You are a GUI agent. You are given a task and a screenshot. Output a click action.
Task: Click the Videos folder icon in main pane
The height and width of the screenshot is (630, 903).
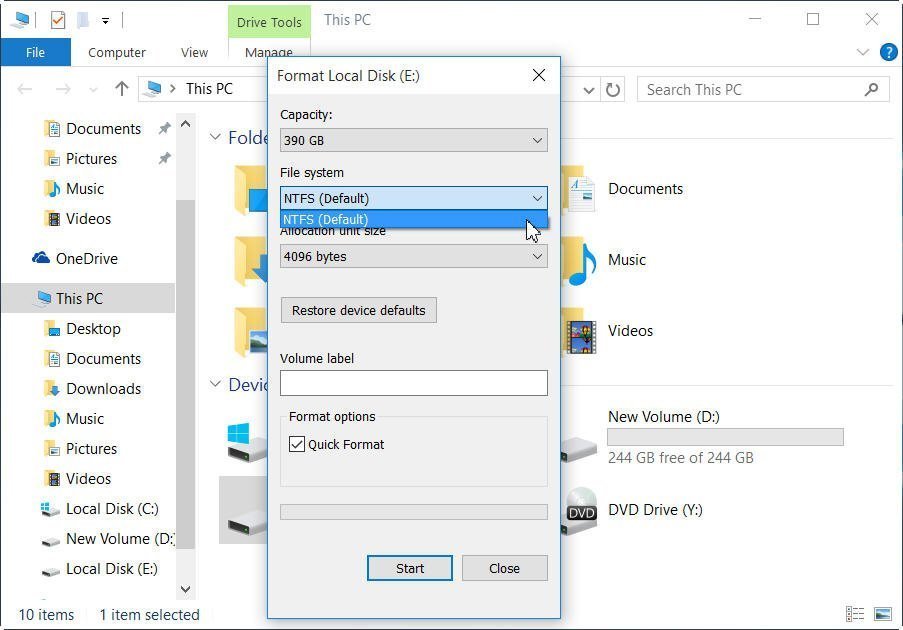pyautogui.click(x=581, y=331)
